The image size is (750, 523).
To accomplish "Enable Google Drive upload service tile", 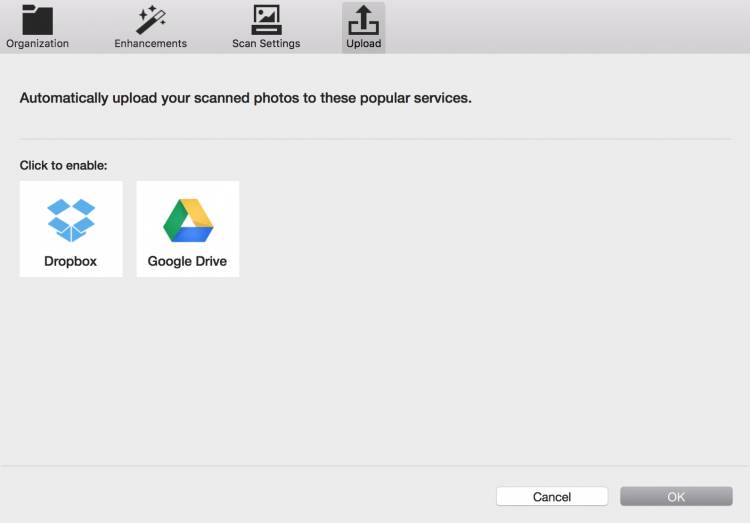I will (x=188, y=229).
